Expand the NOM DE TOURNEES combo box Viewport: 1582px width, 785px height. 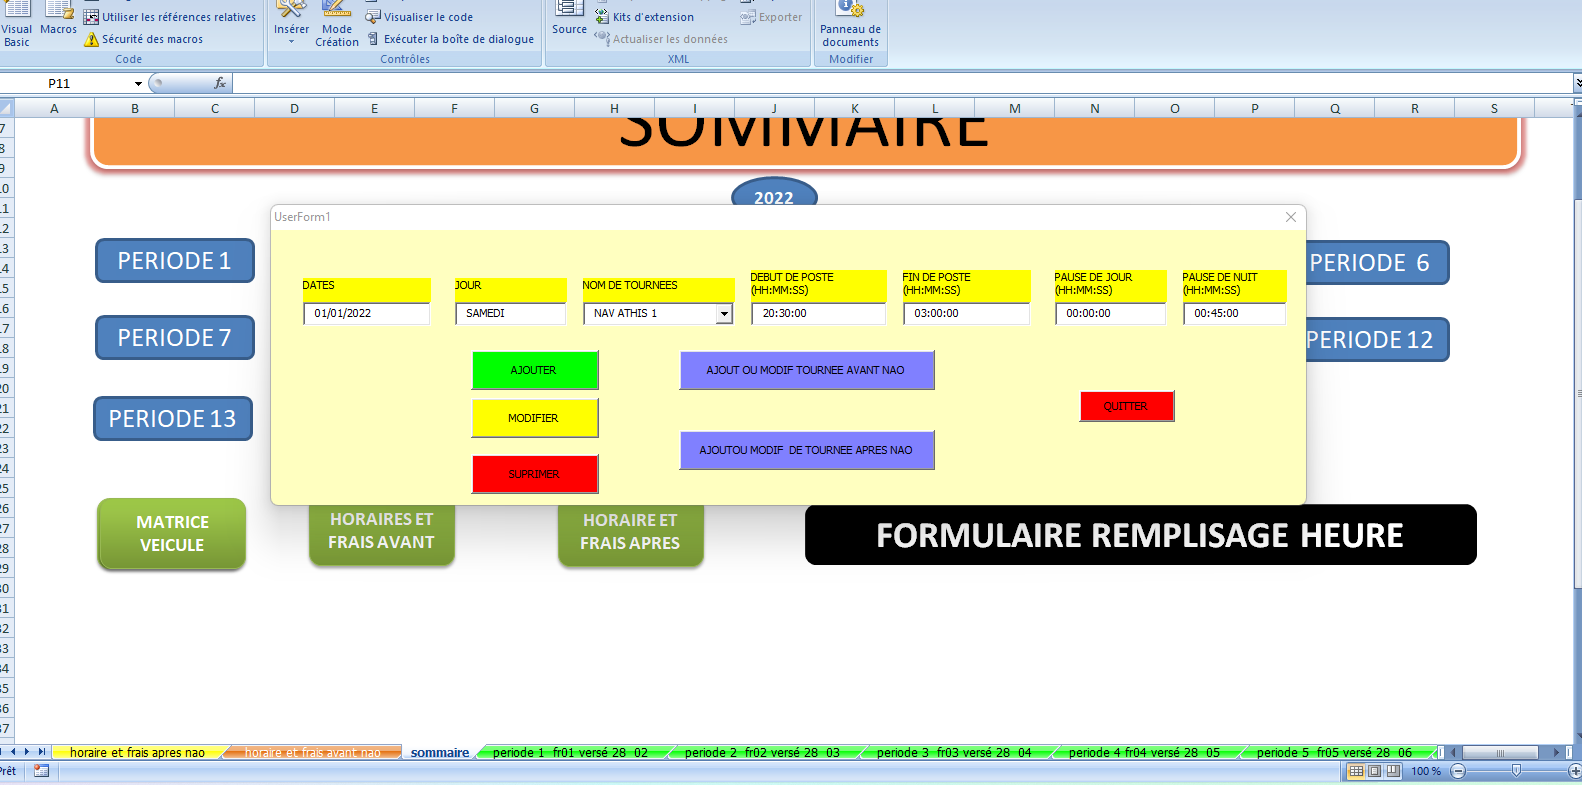[724, 314]
